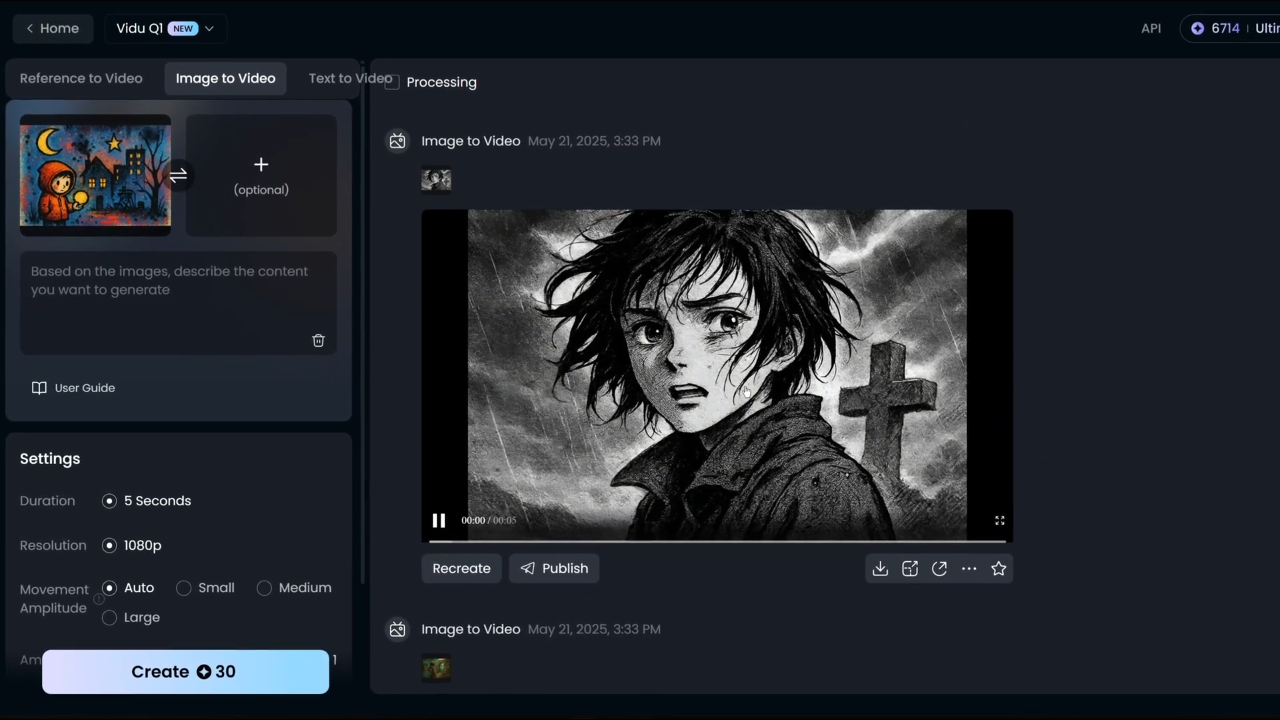This screenshot has width=1280, height=720.
Task: Click the uploaded start frame thumbnail
Action: tap(95, 175)
